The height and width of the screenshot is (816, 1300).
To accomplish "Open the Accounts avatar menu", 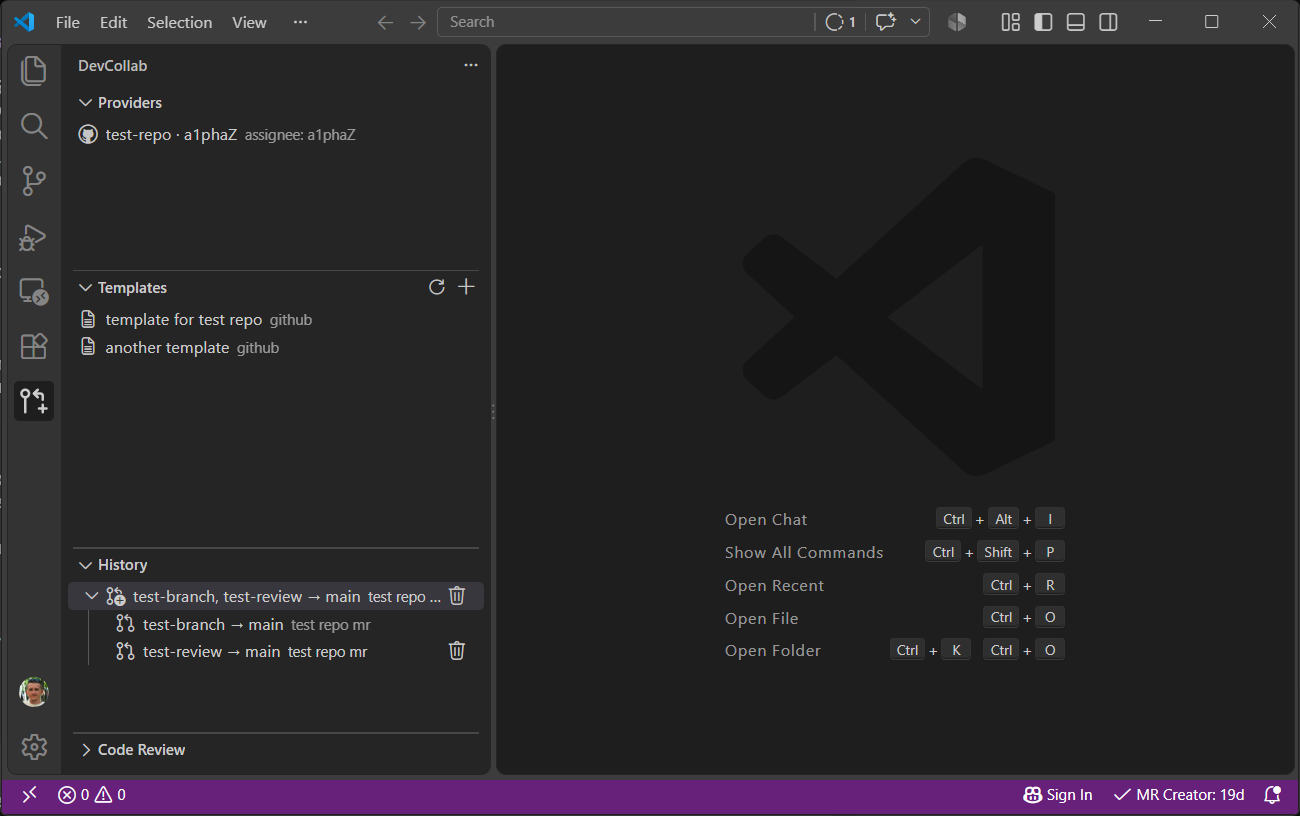I will (34, 692).
